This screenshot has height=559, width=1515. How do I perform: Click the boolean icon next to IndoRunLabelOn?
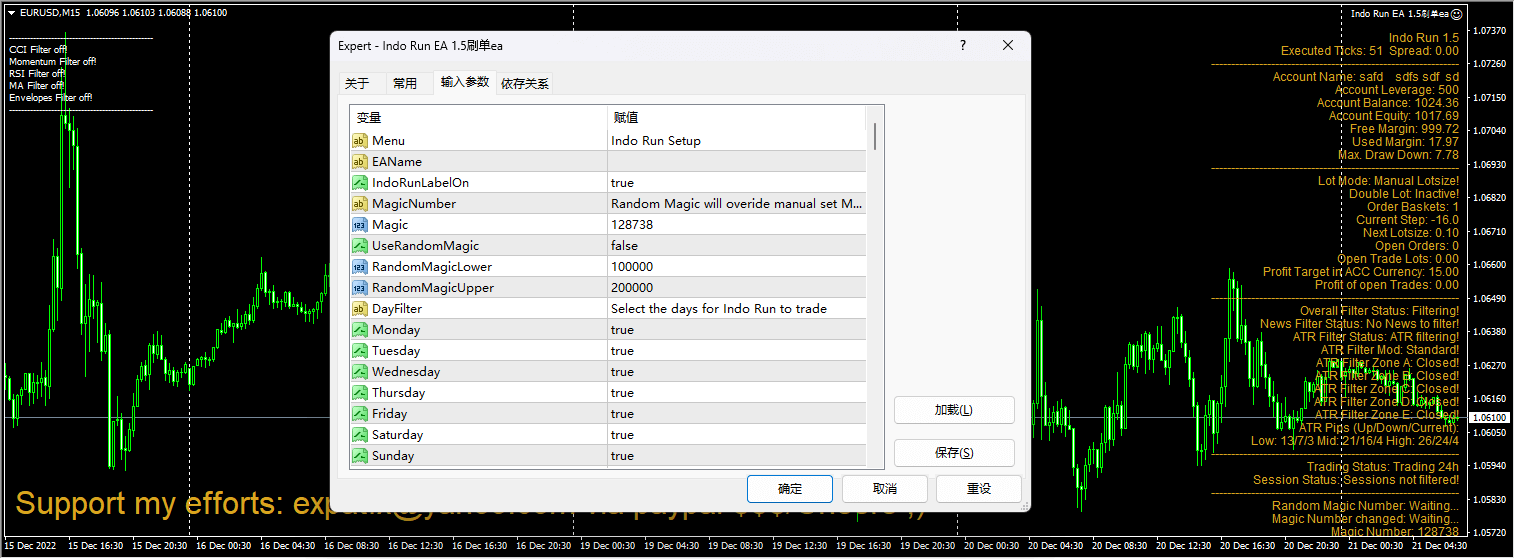(359, 183)
